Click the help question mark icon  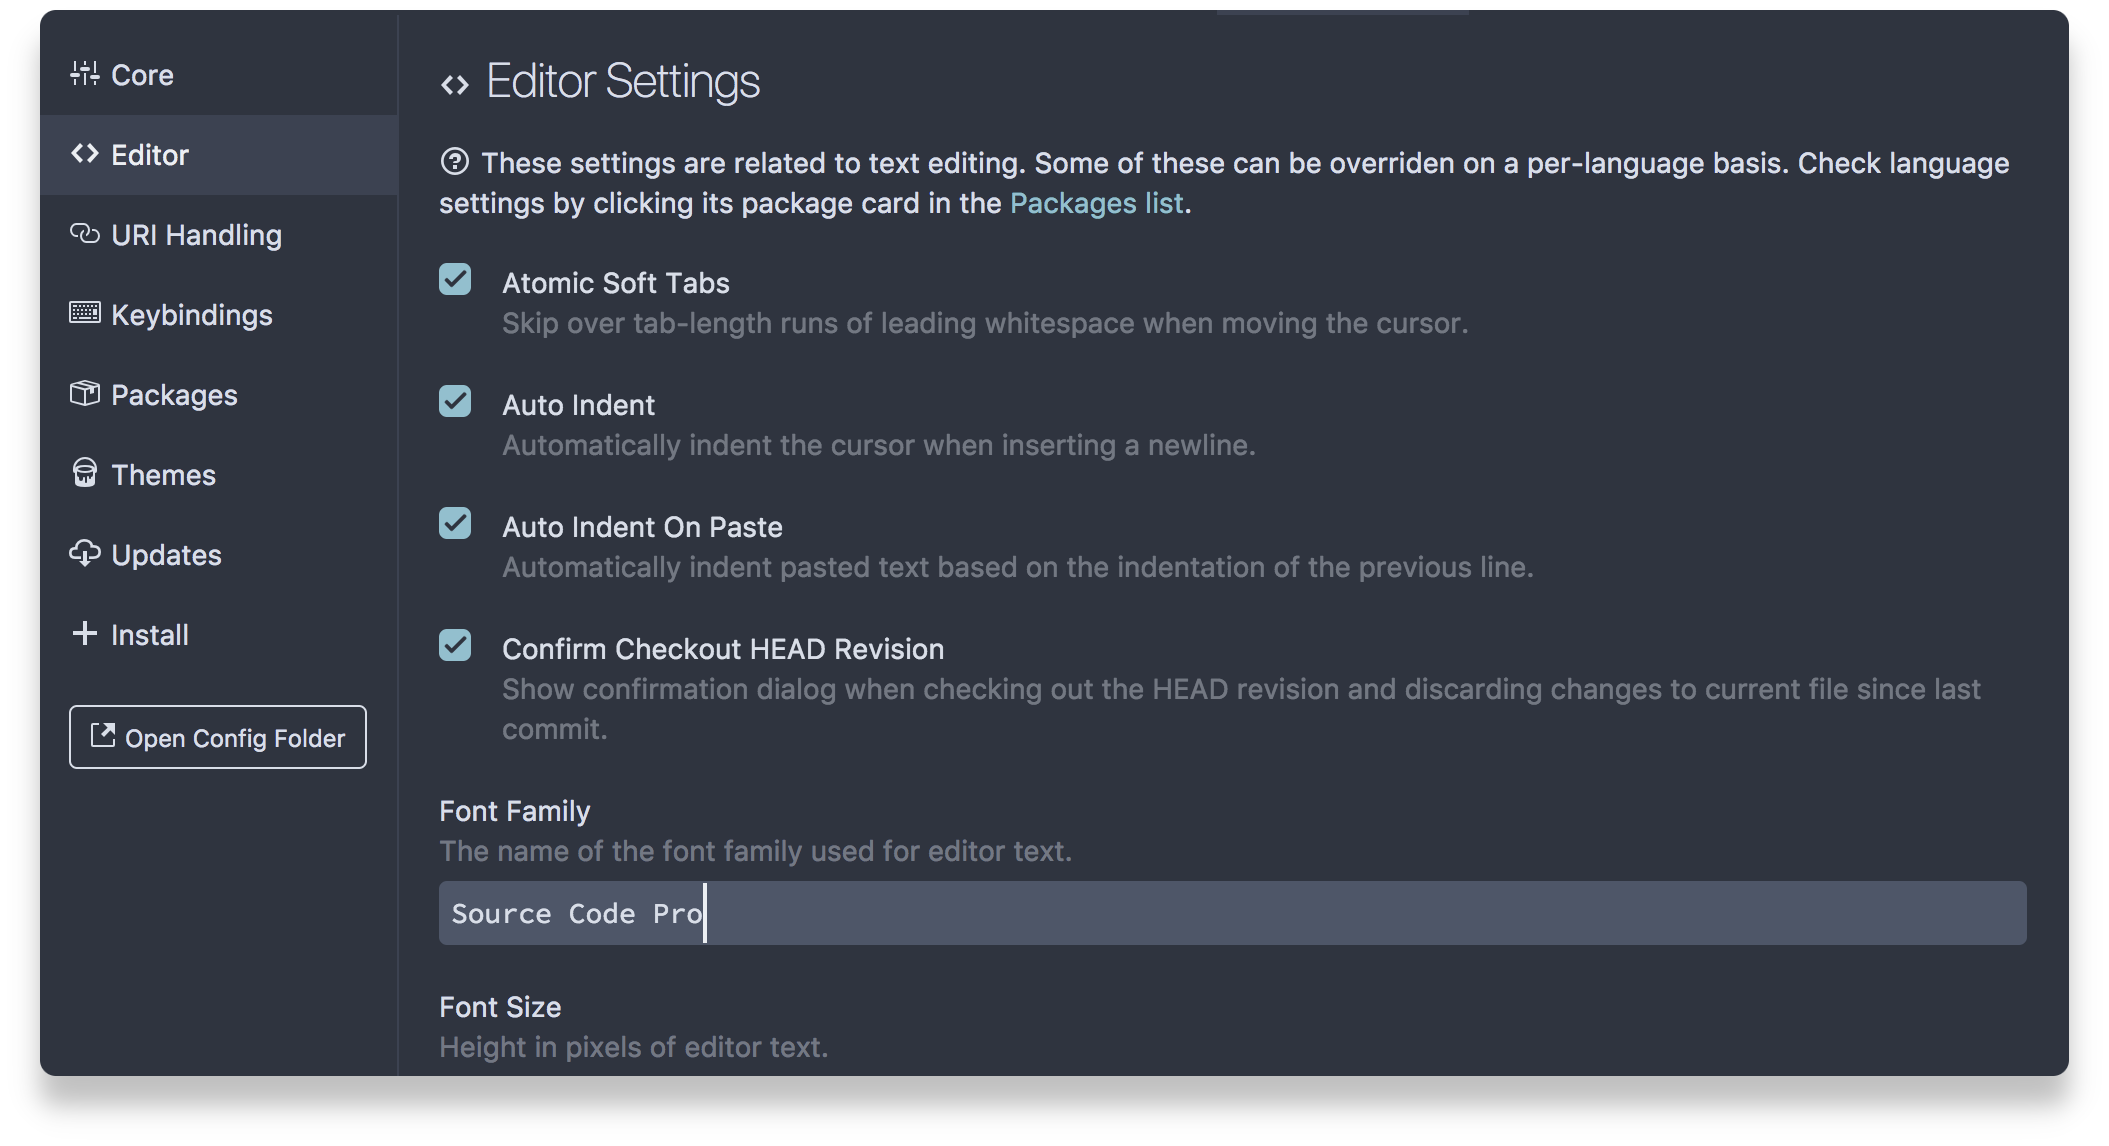click(x=454, y=162)
